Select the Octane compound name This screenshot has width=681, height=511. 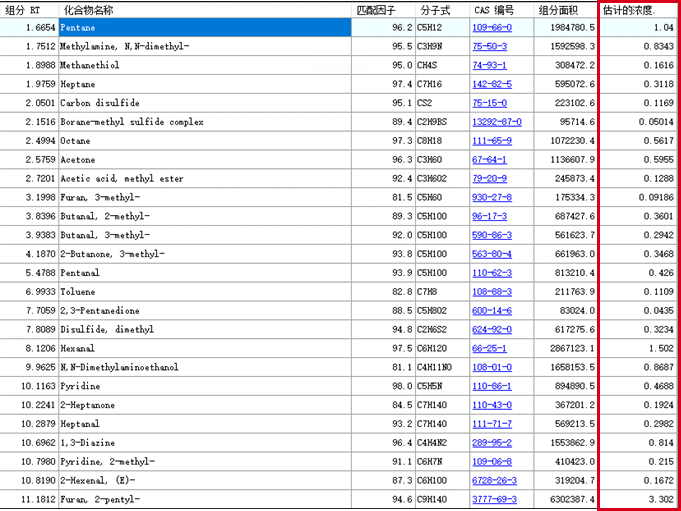(75, 141)
